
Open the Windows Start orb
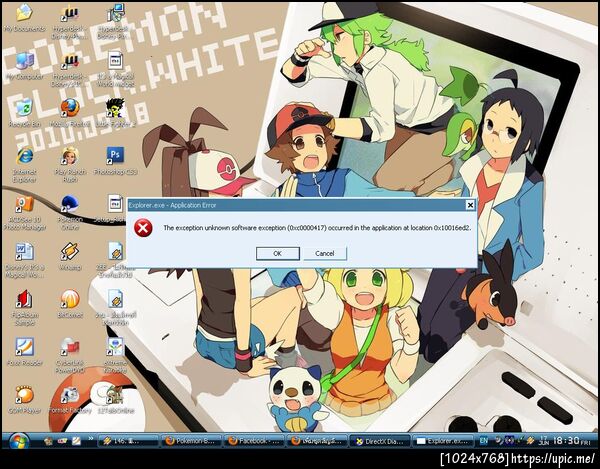coord(18,441)
